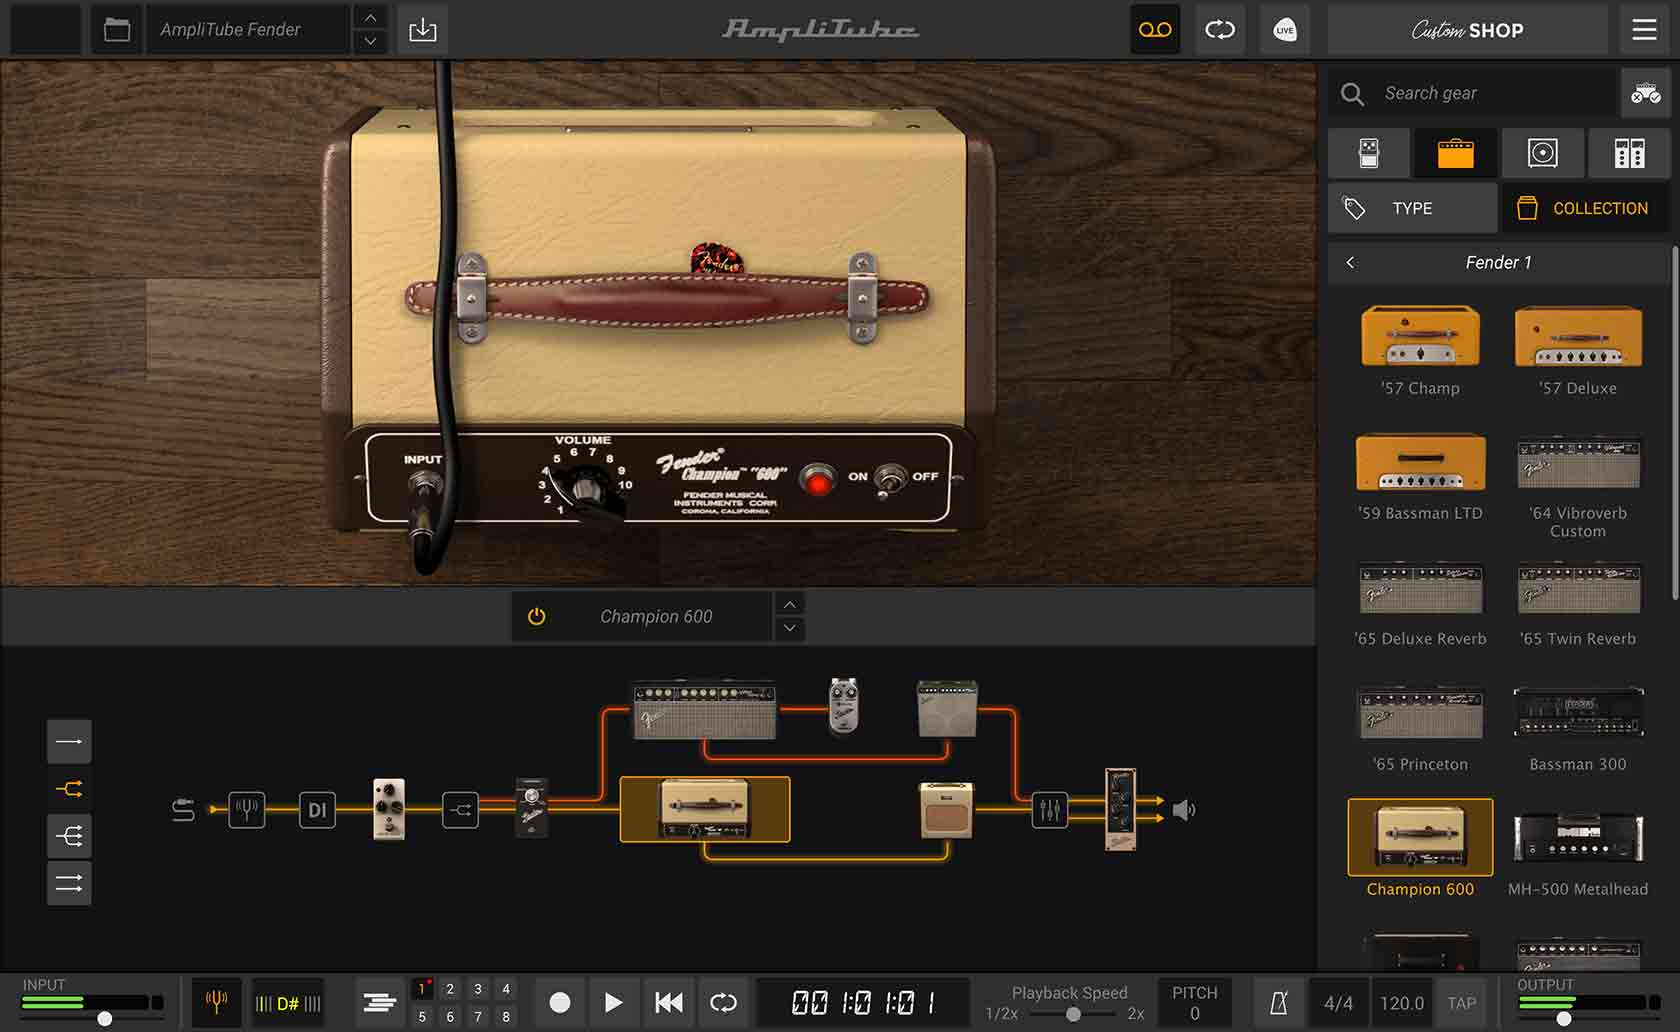Toggle the tuner in the bottom bar
1680x1032 pixels.
(x=216, y=1002)
